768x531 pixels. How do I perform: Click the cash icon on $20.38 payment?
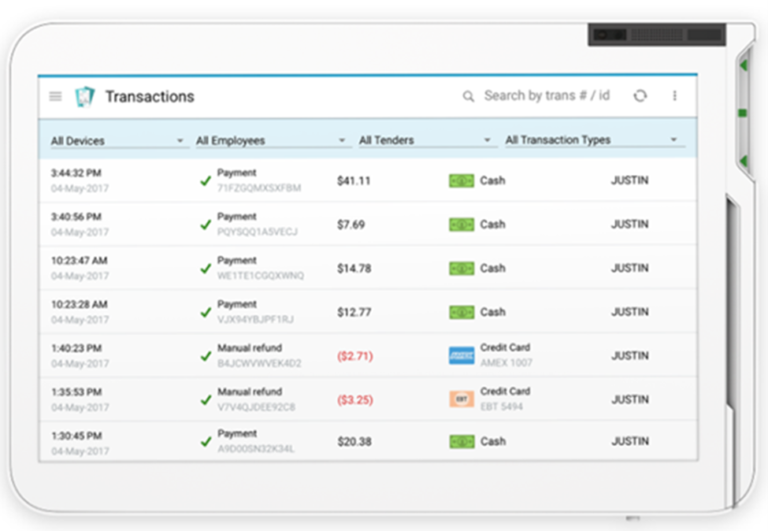point(461,441)
